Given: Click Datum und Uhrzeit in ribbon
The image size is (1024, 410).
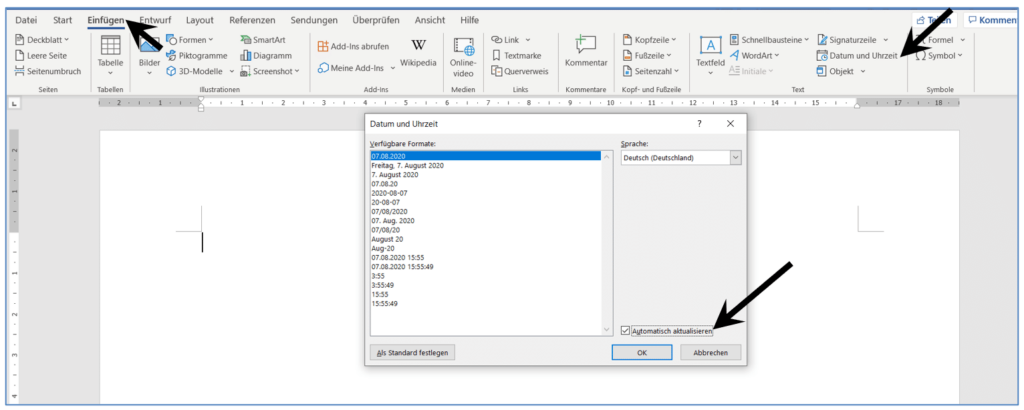Looking at the screenshot, I should coord(857,55).
